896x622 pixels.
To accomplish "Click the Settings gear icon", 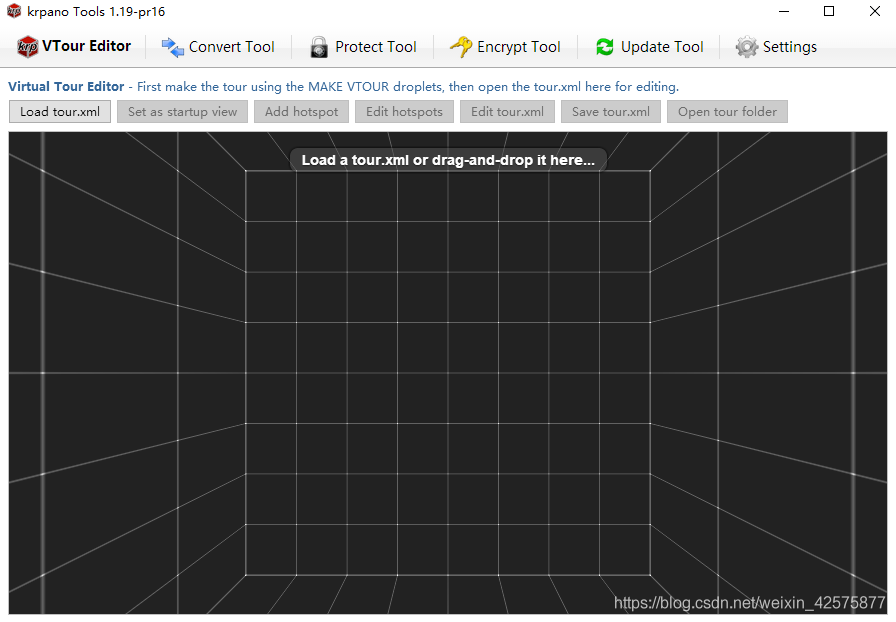I will pyautogui.click(x=746, y=47).
